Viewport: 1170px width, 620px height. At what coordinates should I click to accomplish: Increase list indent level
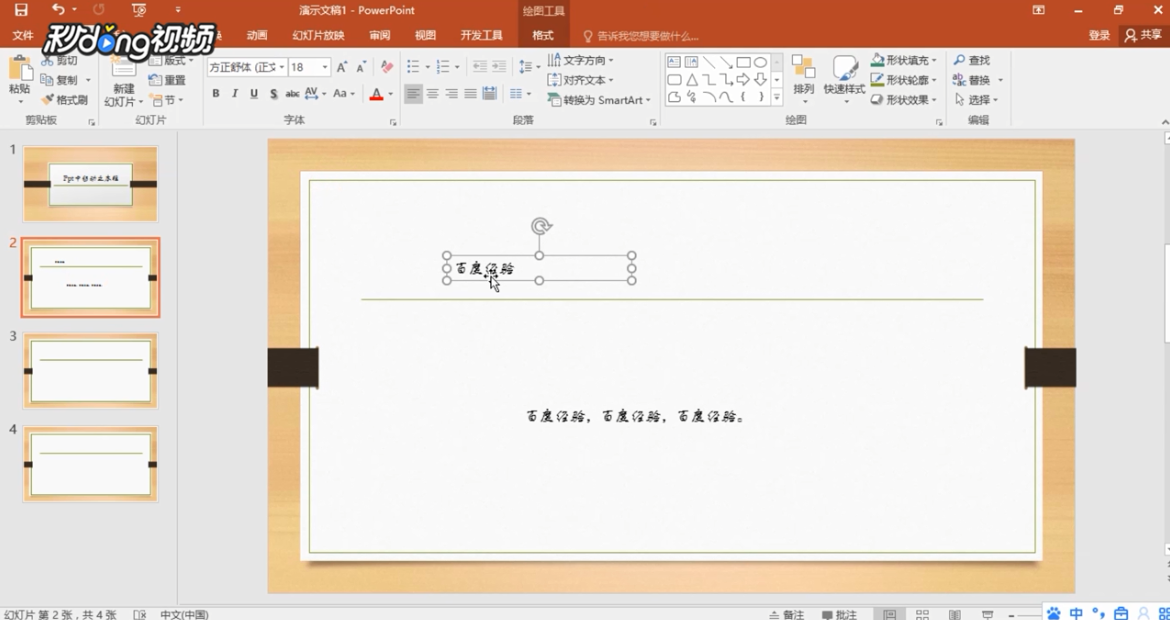pyautogui.click(x=500, y=67)
